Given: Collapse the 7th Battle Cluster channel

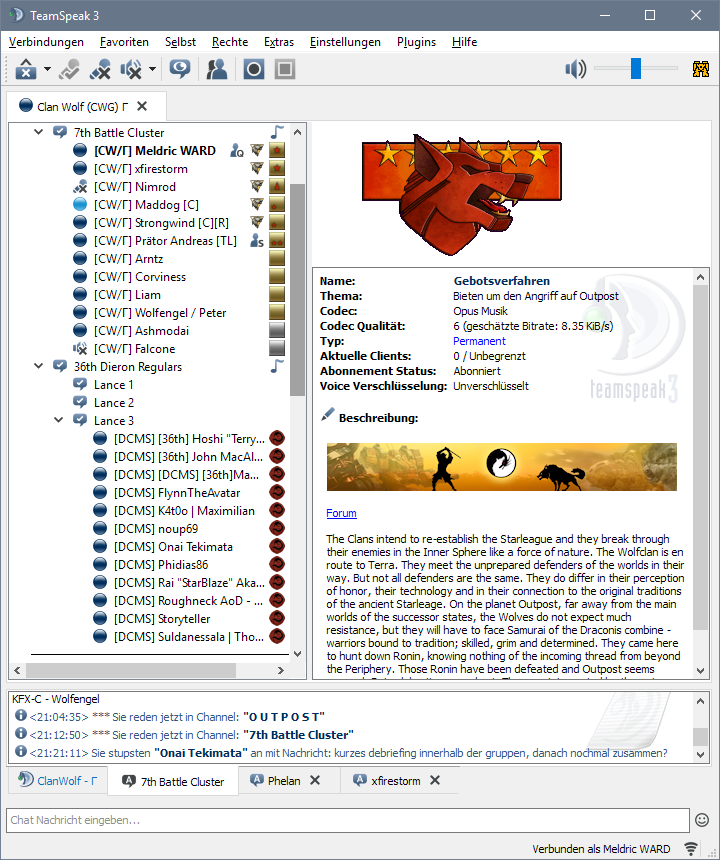Looking at the screenshot, I should pyautogui.click(x=39, y=133).
